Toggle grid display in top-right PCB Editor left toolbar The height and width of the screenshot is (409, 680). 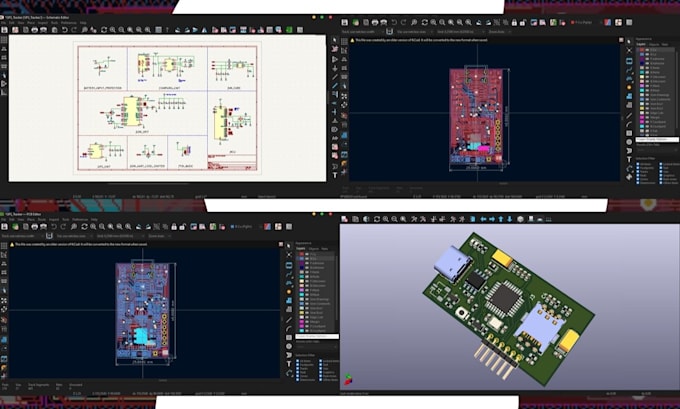(x=344, y=41)
